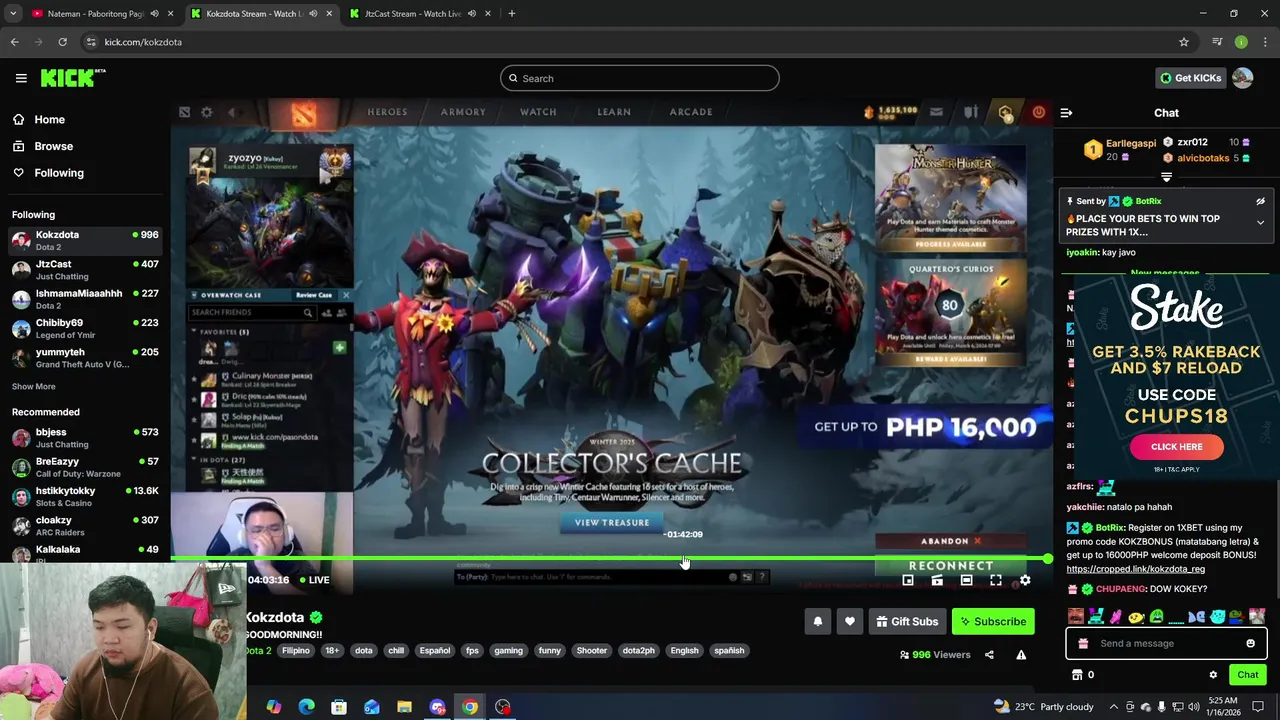Open Chibiby69 channel in sidebar
Screen dimensions: 1280x720
85,328
